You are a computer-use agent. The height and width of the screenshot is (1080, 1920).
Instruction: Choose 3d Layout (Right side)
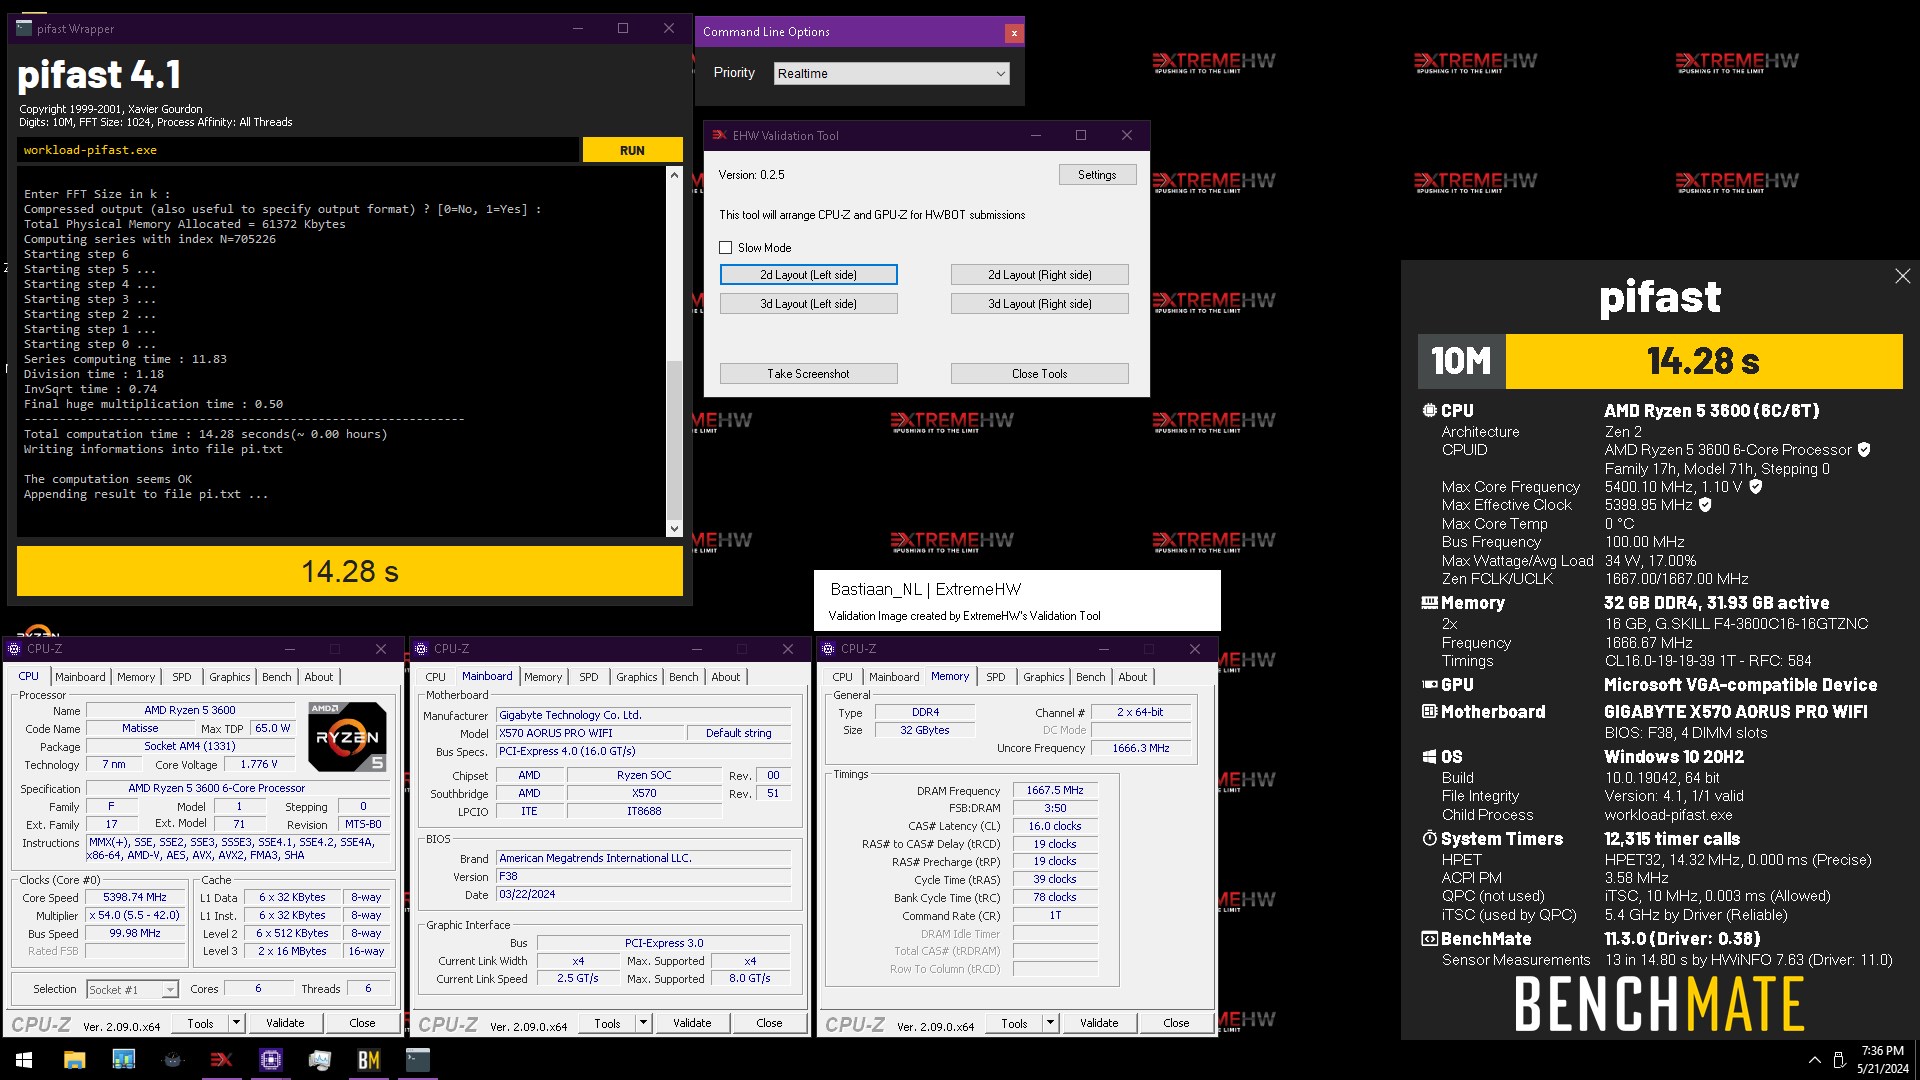pyautogui.click(x=1040, y=304)
